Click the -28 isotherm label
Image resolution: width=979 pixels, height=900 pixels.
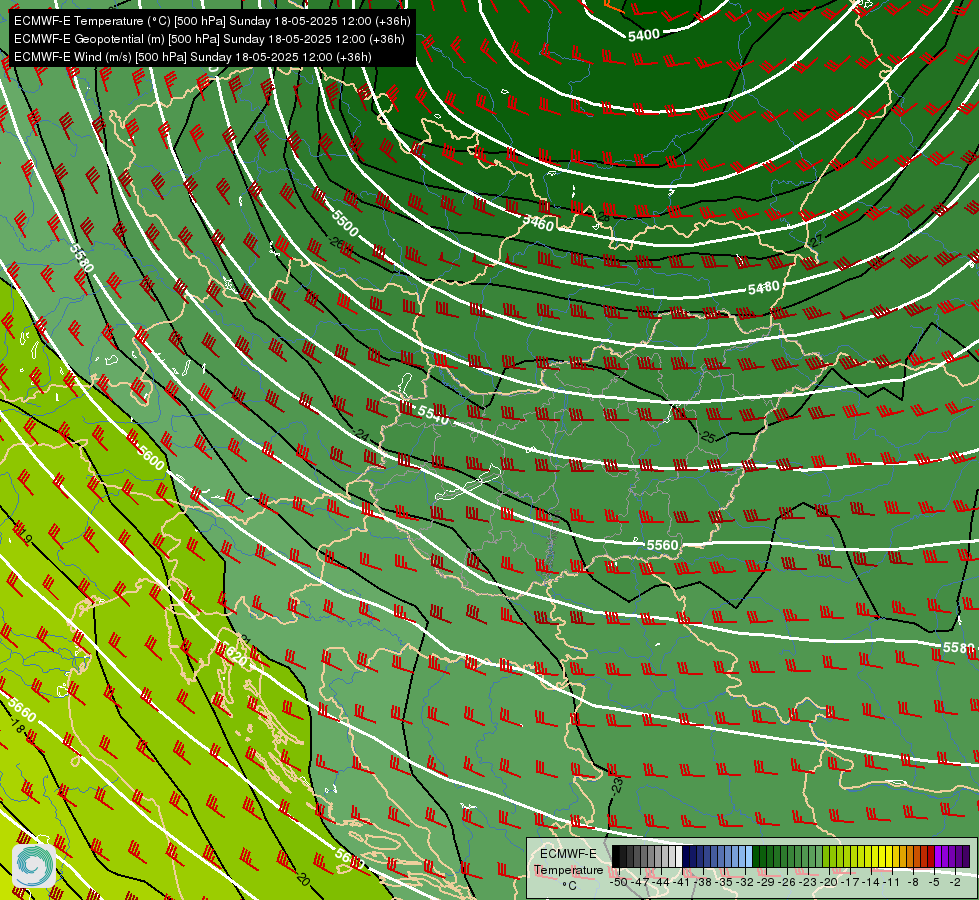(x=602, y=217)
